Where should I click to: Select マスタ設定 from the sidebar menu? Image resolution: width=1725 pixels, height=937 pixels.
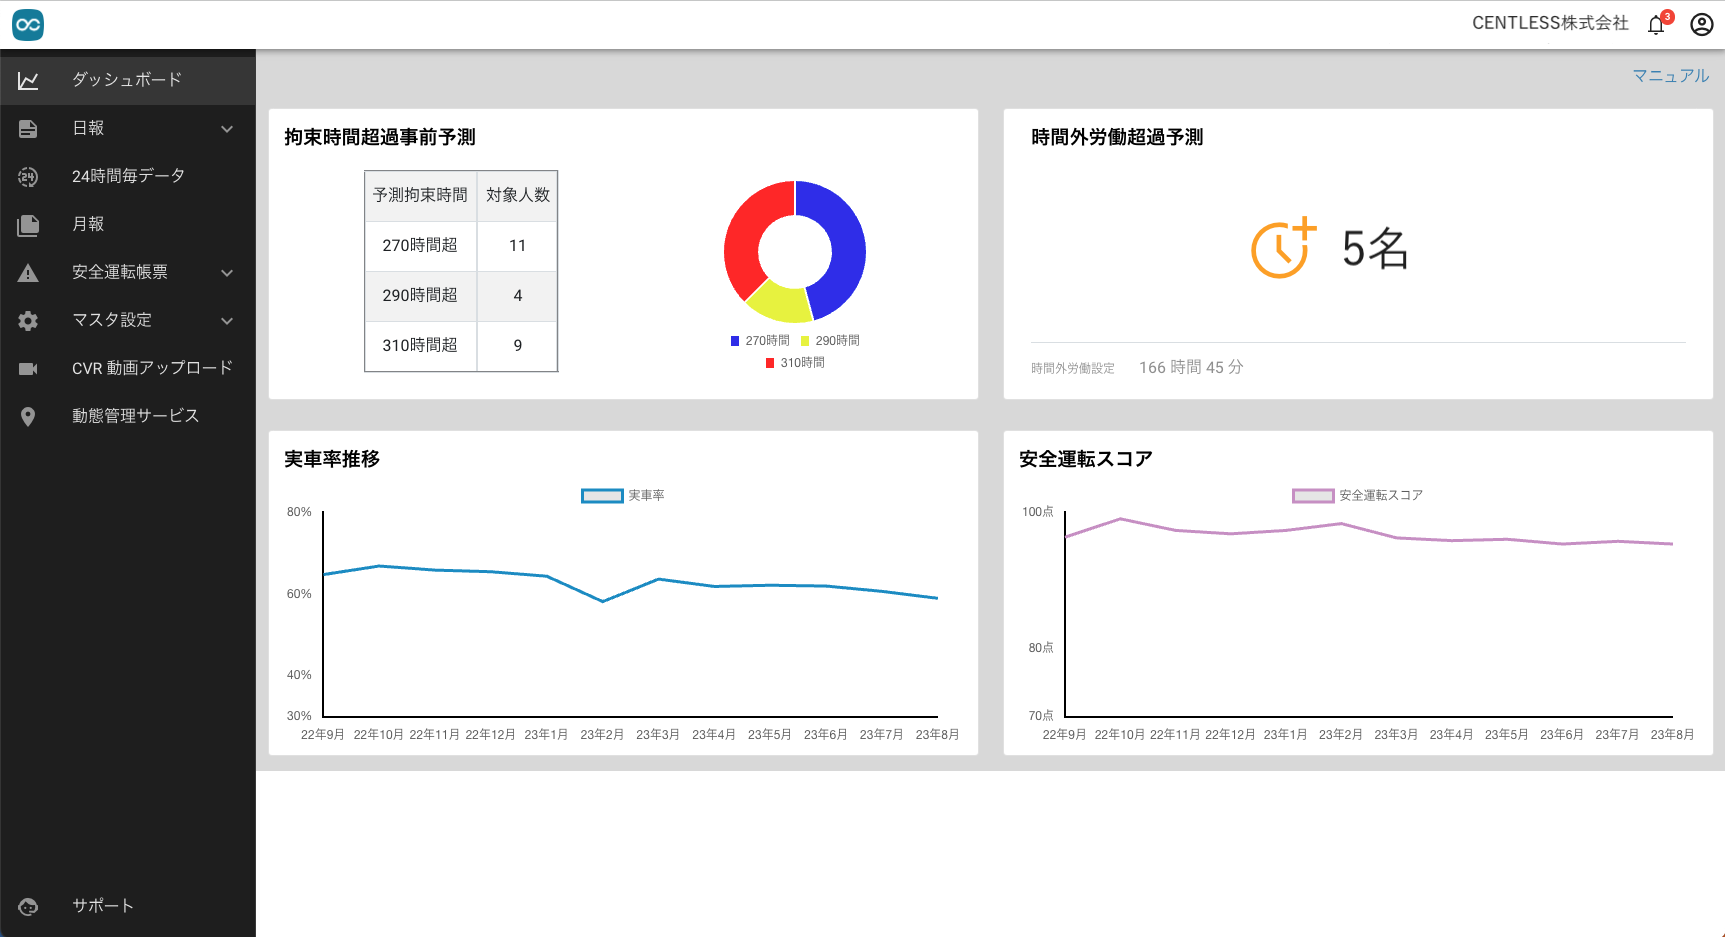pos(111,320)
